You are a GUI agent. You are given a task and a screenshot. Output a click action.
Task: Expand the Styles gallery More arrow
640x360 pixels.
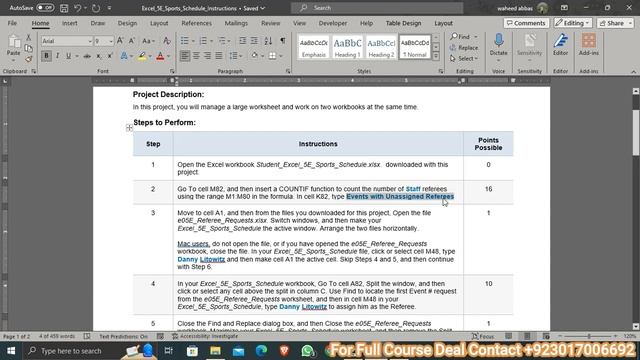[436, 57]
